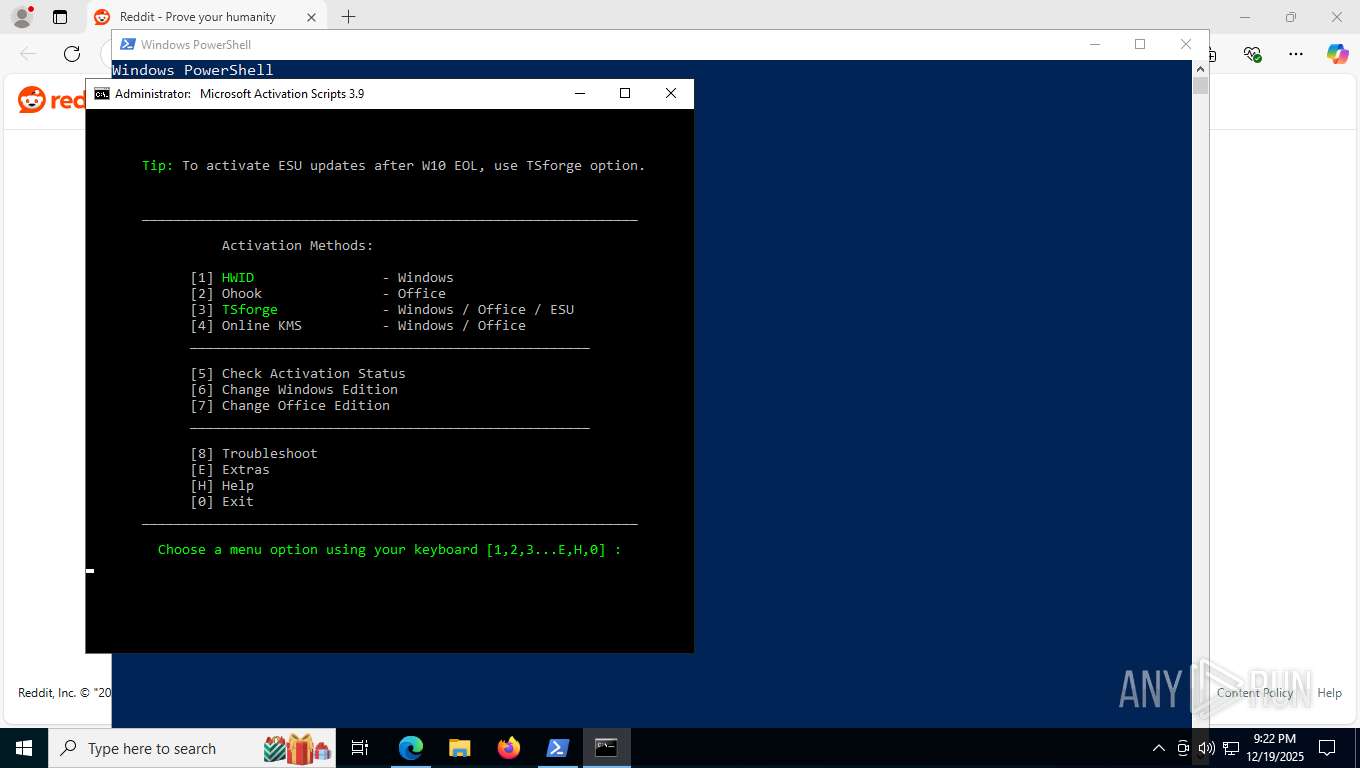Screen dimensions: 1360x768
Task: Launch the Copilot icon in Edge toolbar
Action: (x=1337, y=54)
